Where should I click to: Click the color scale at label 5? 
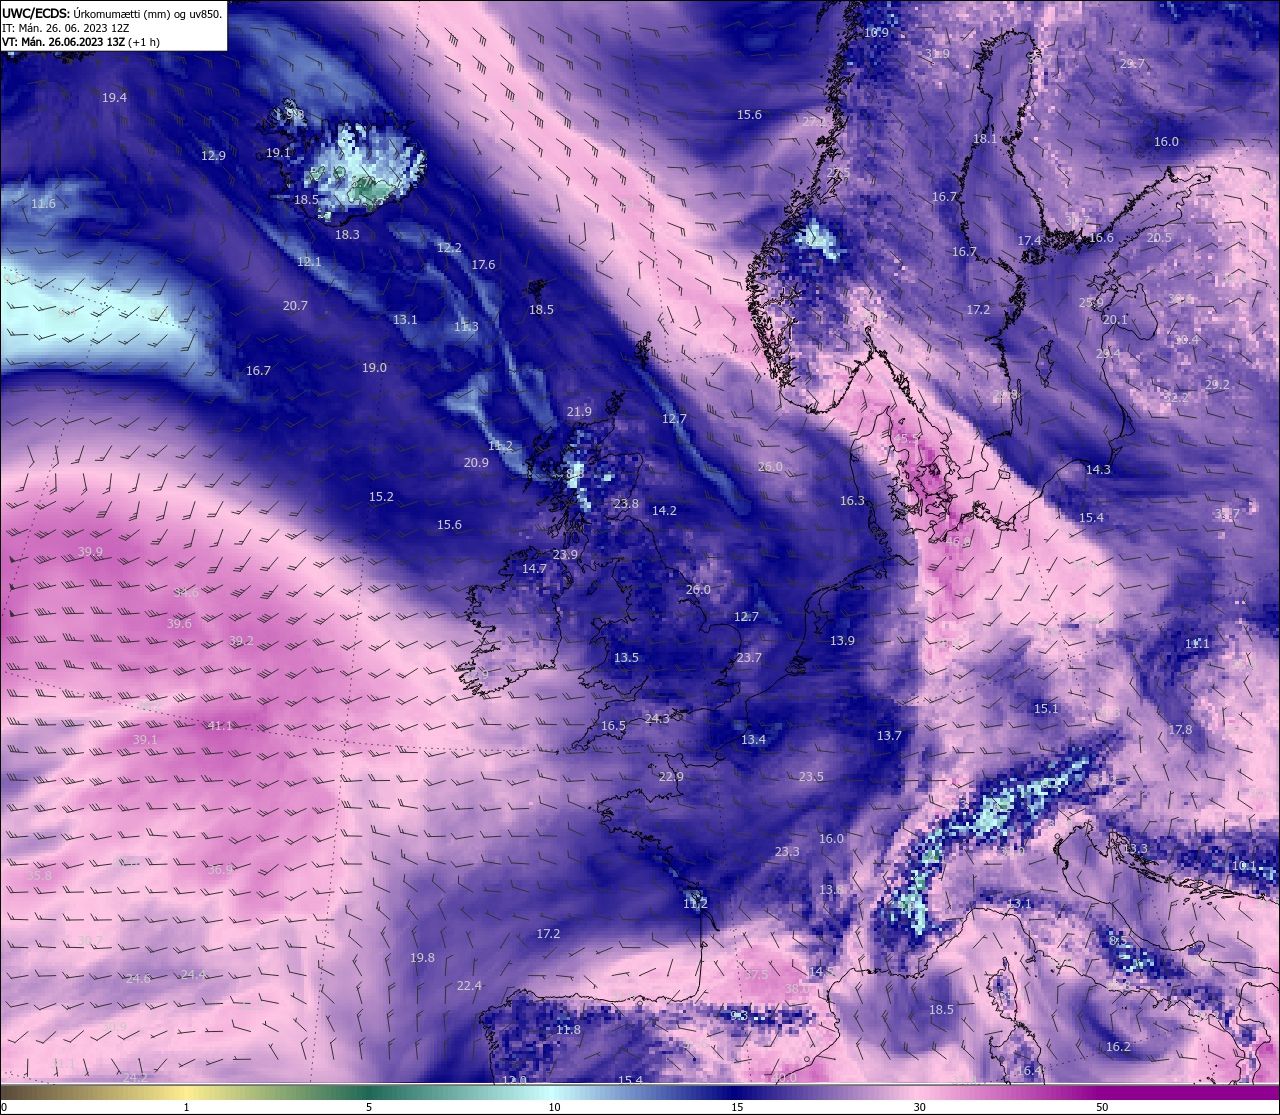tap(369, 1107)
